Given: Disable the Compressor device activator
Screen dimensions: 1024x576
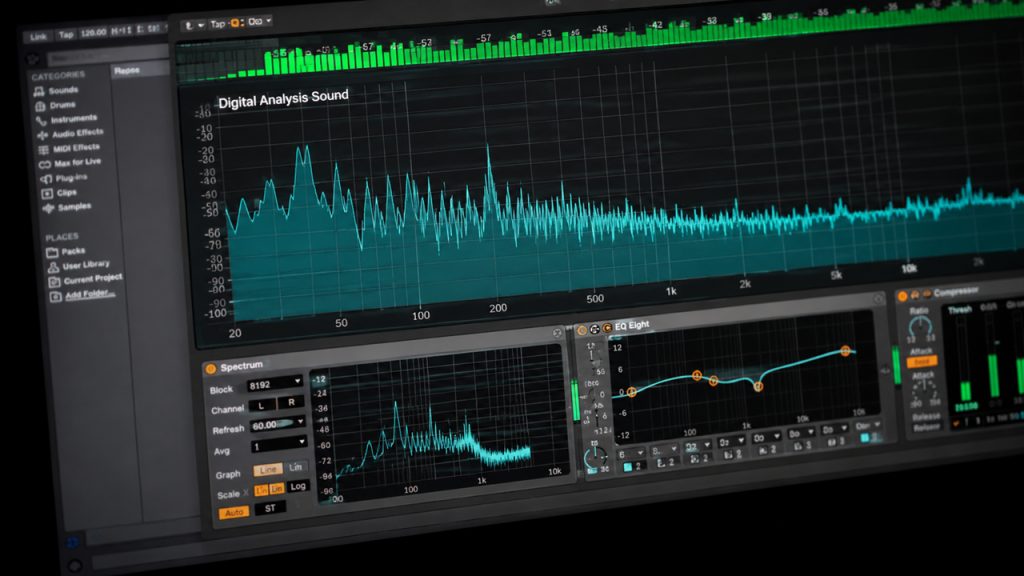Looking at the screenshot, I should (903, 296).
